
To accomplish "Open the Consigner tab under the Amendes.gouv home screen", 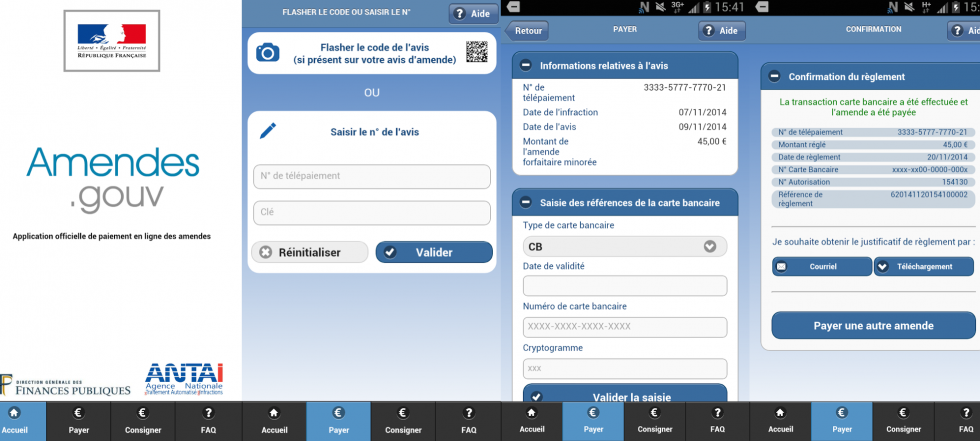I will tap(143, 421).
